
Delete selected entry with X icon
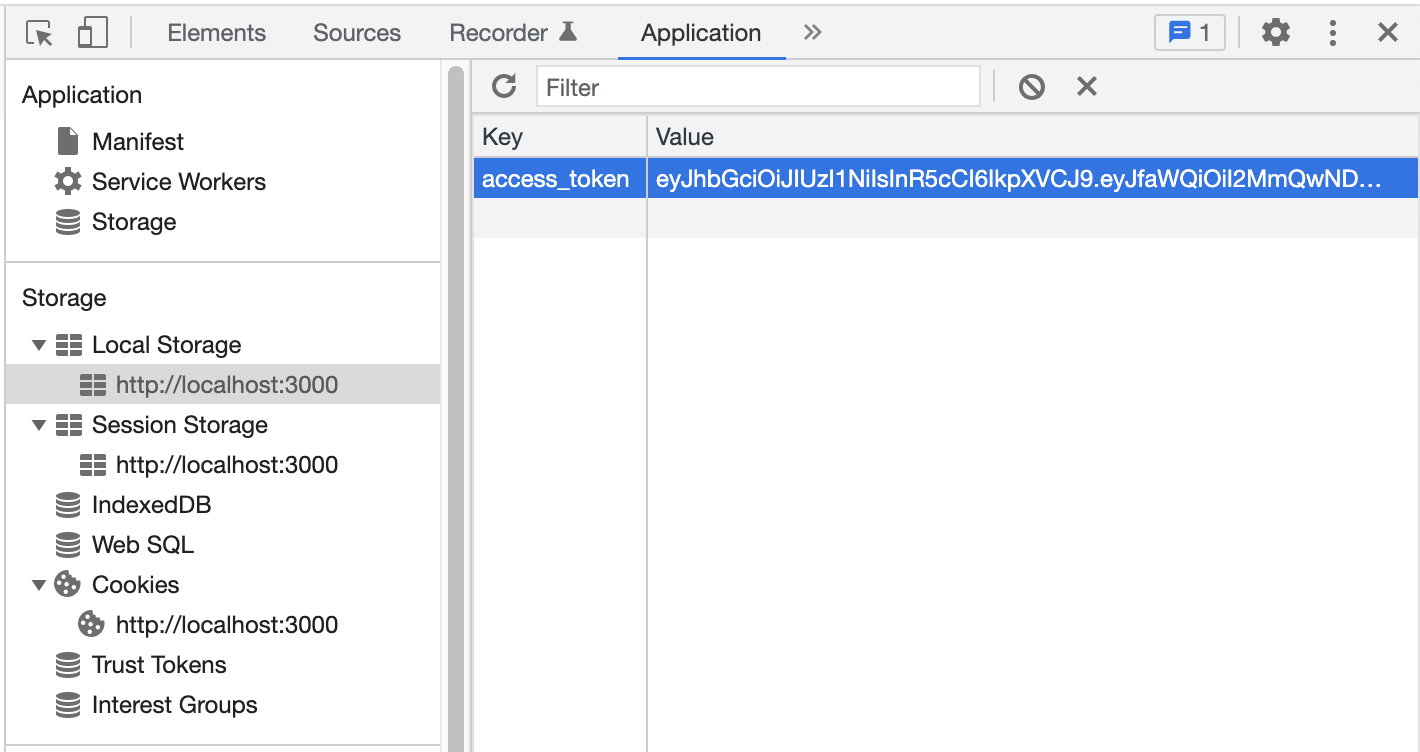point(1086,87)
